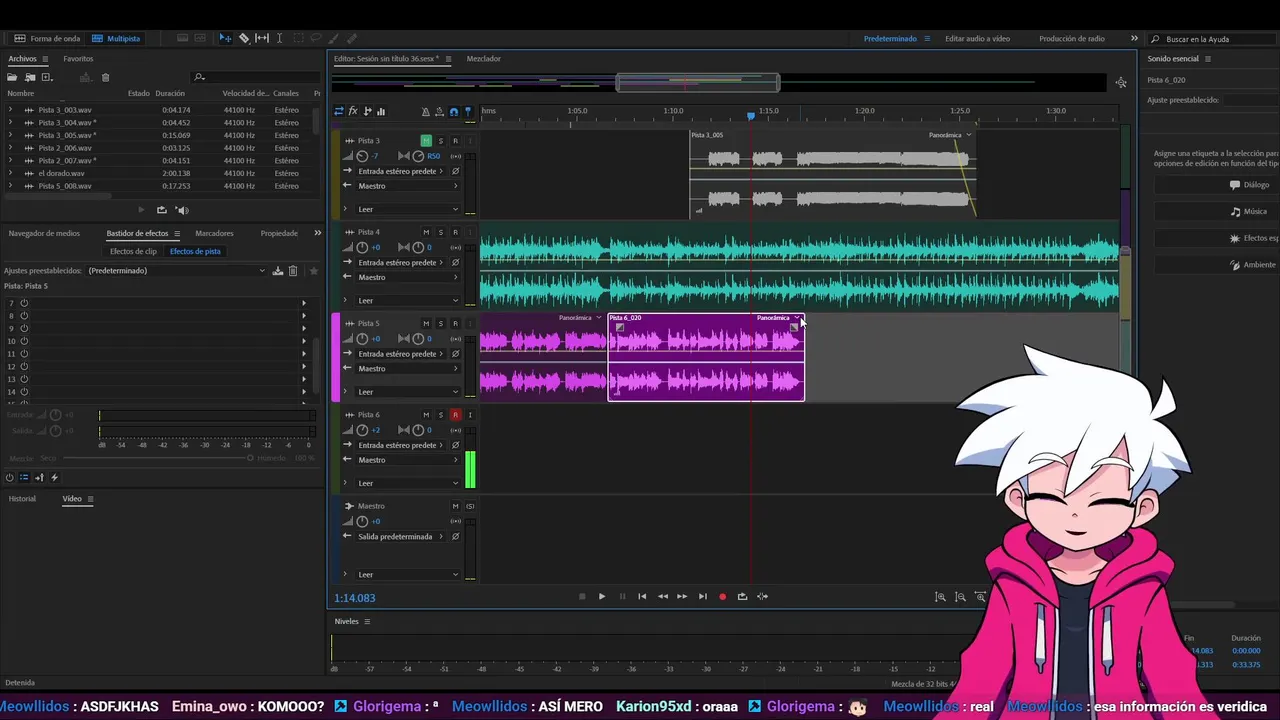The width and height of the screenshot is (1280, 720).
Task: Click skip selection icon in transport
Action: tap(762, 596)
